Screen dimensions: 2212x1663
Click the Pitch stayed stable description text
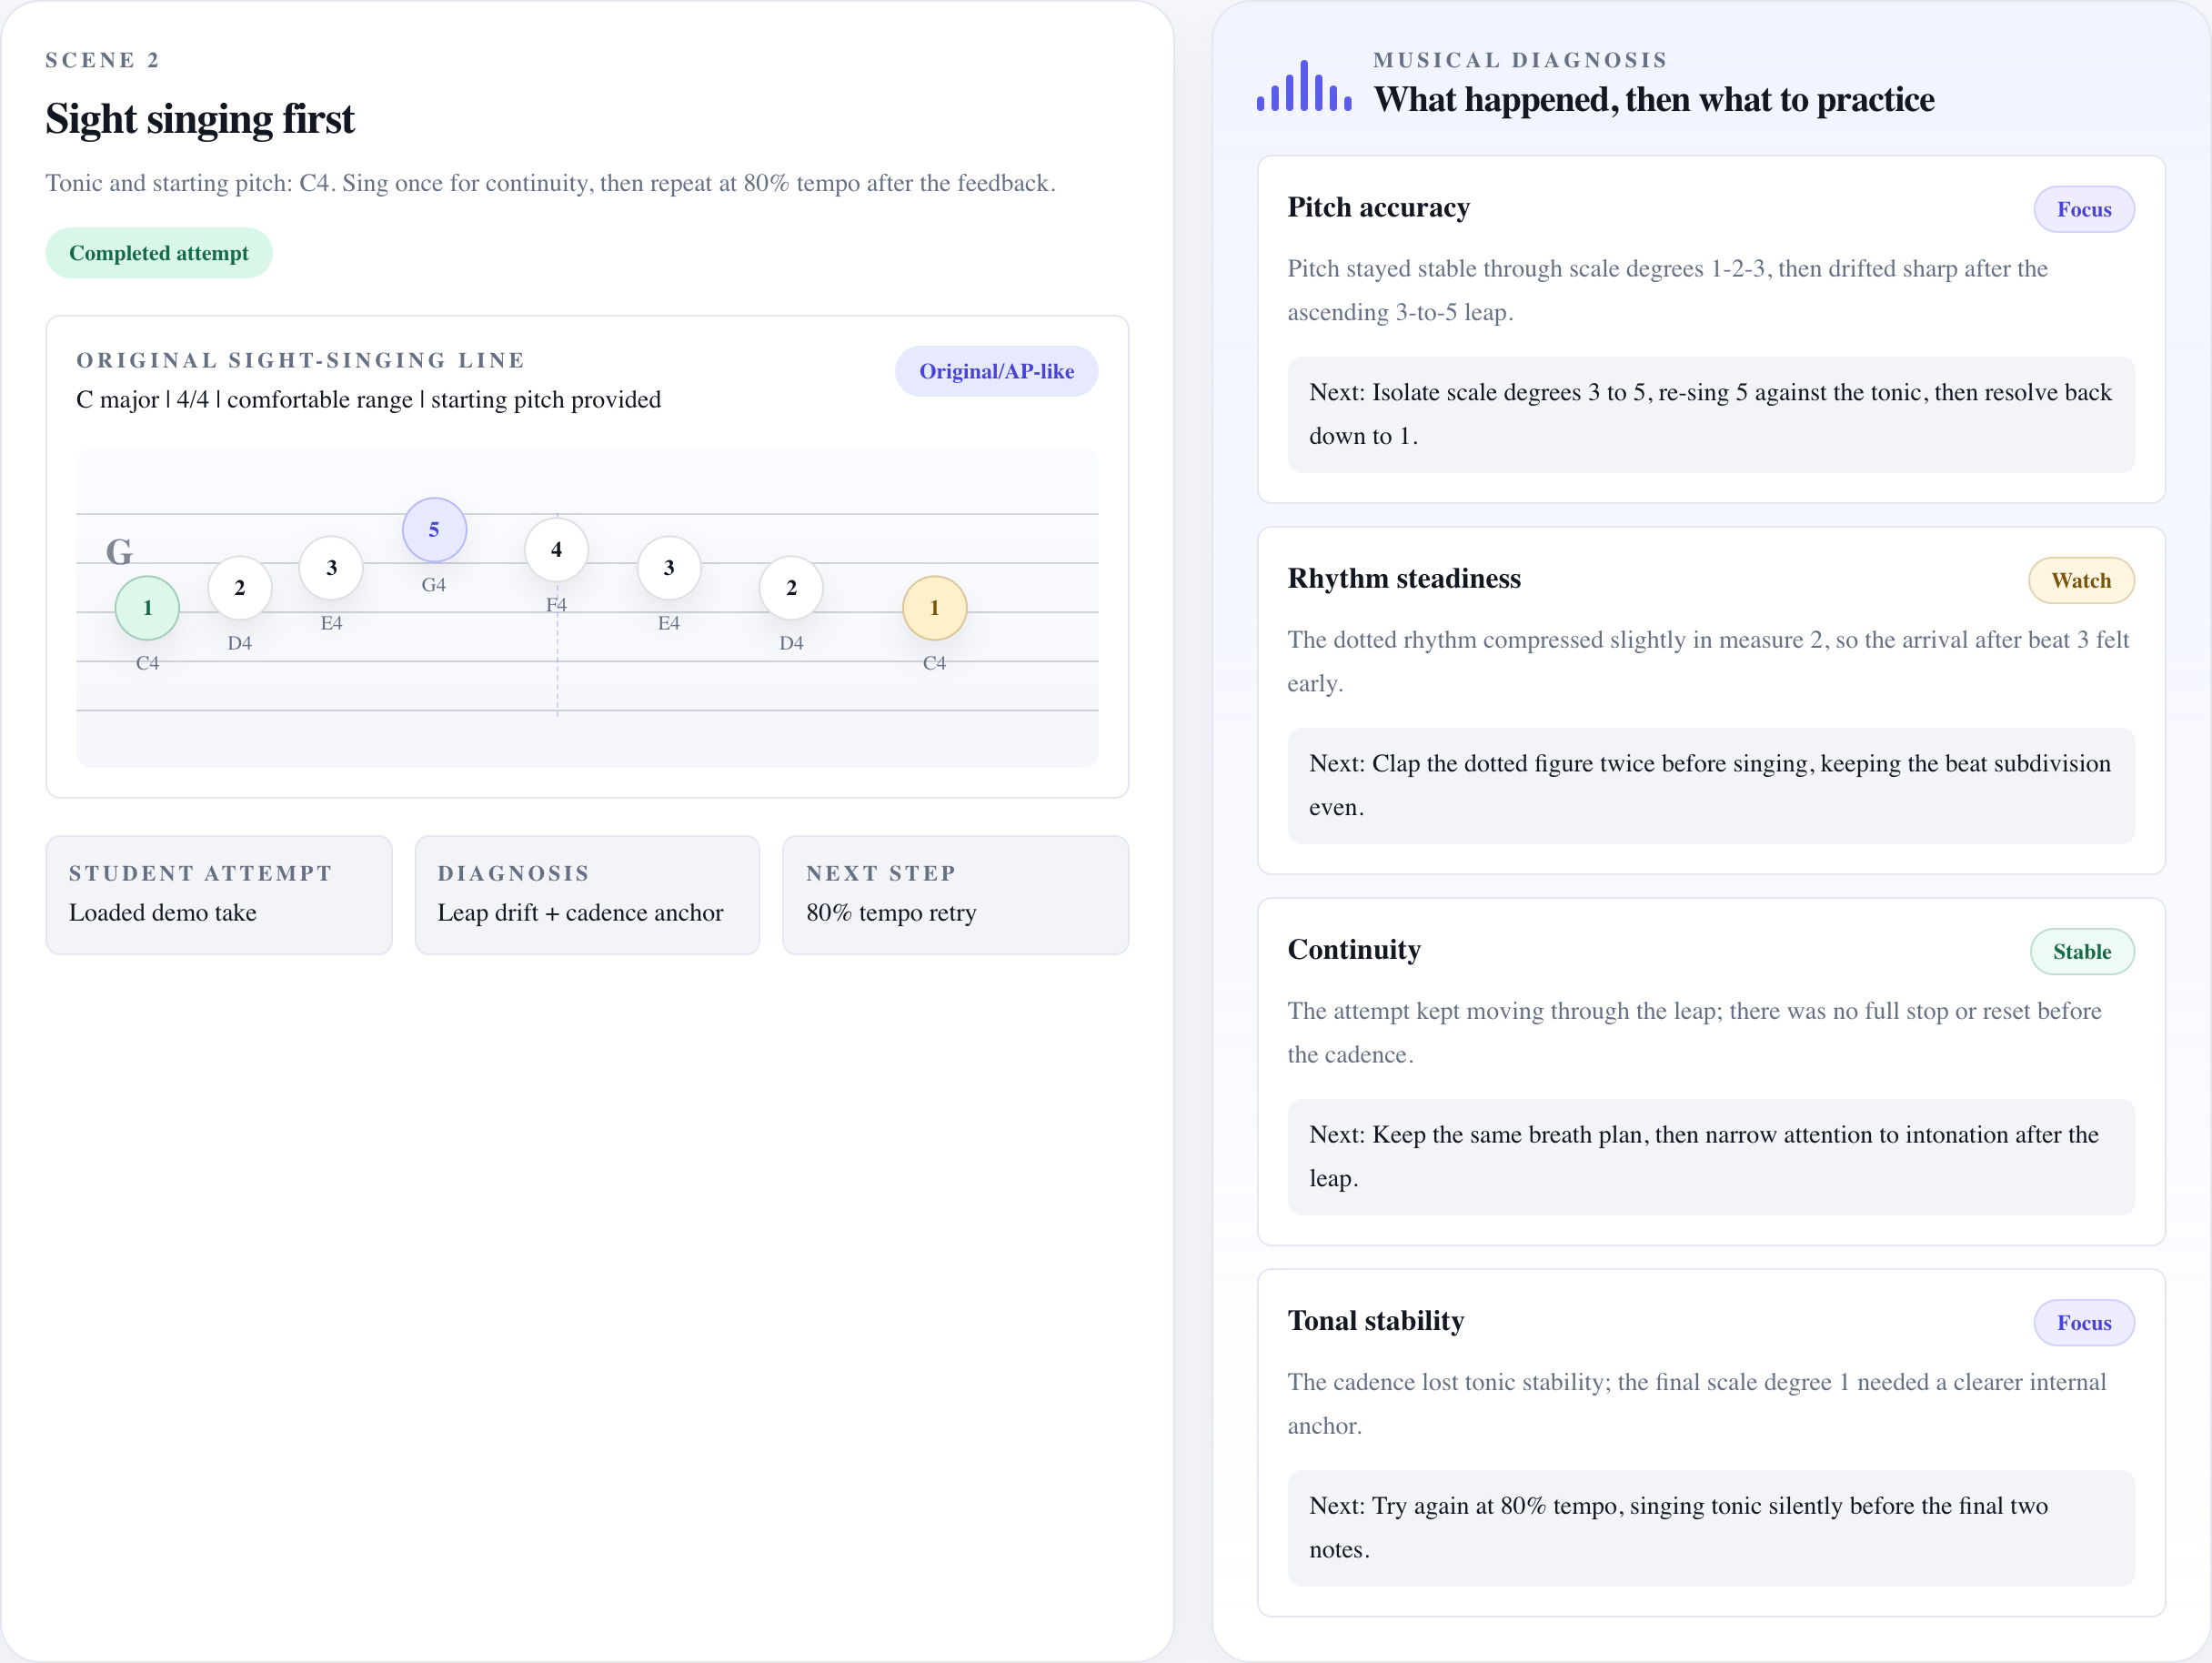tap(1668, 290)
